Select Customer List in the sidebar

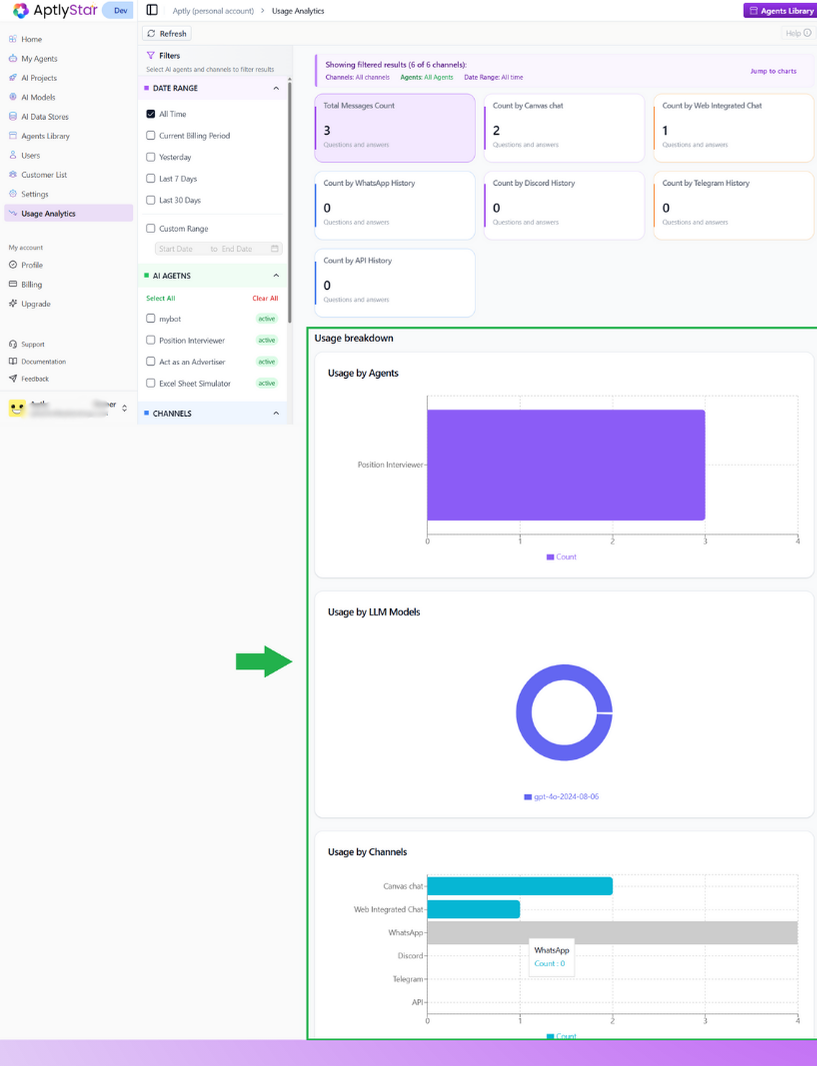[50, 174]
